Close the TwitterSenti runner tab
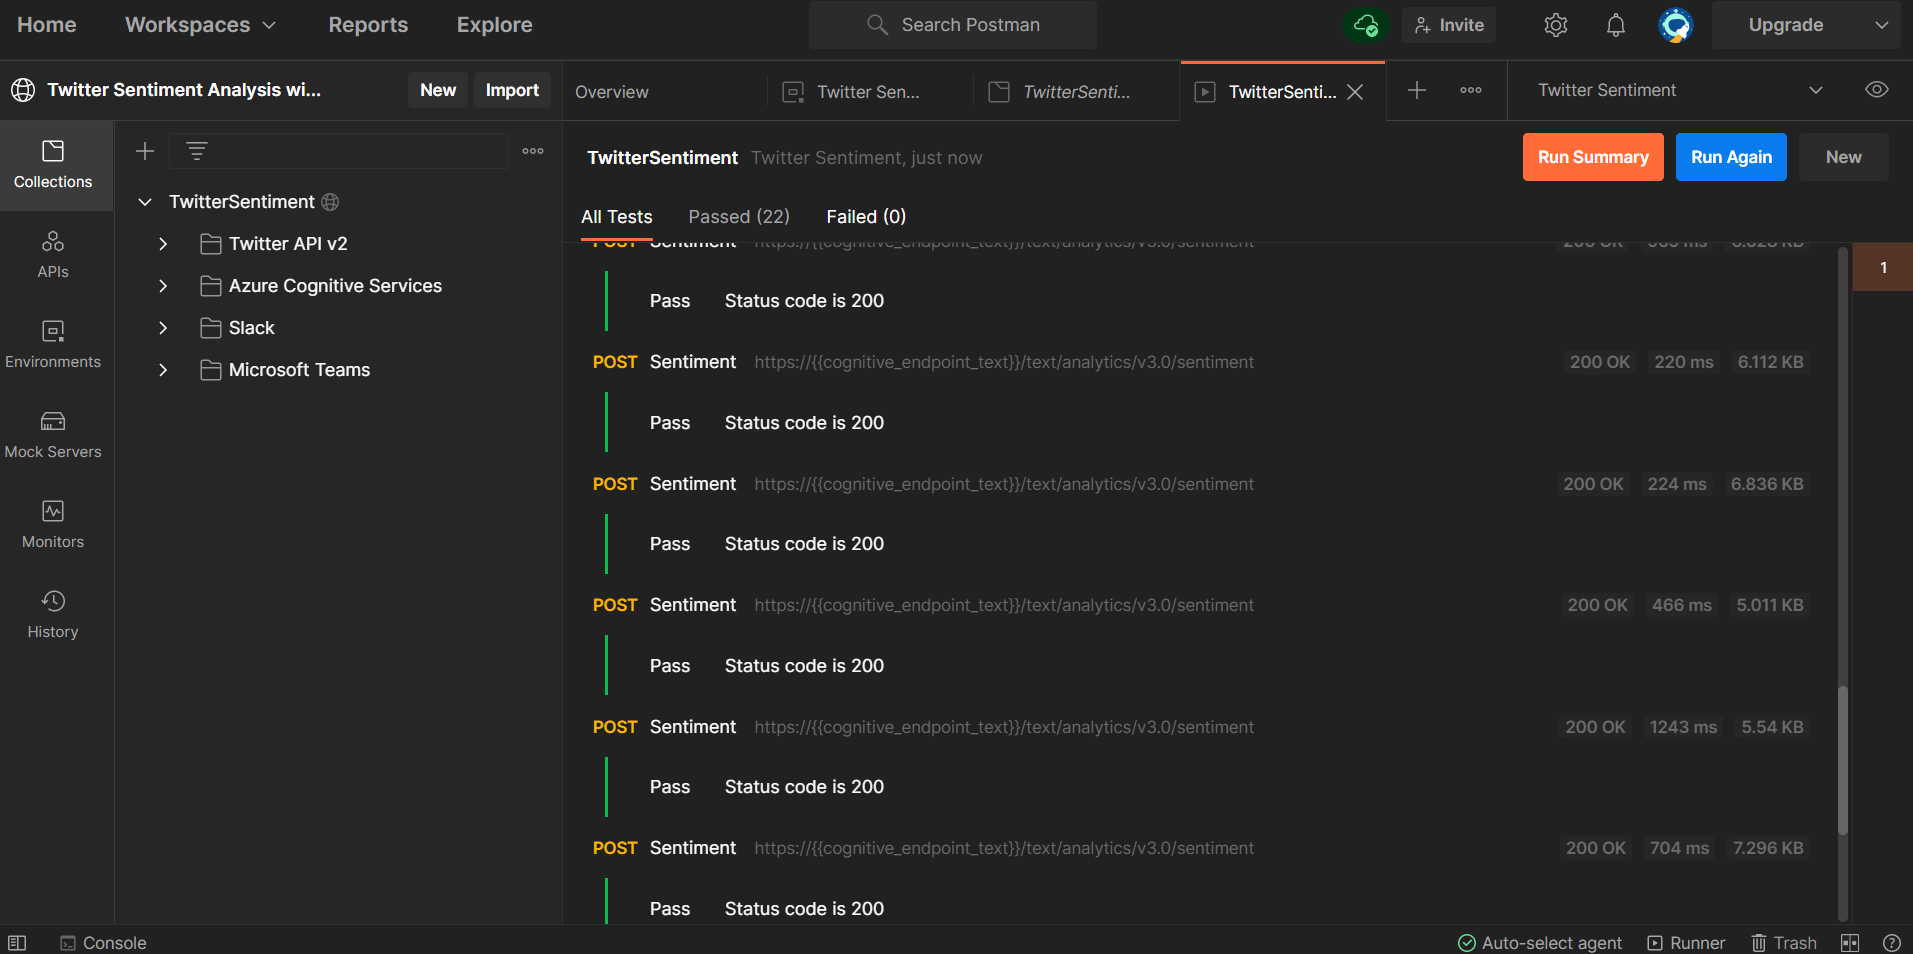 tap(1355, 92)
